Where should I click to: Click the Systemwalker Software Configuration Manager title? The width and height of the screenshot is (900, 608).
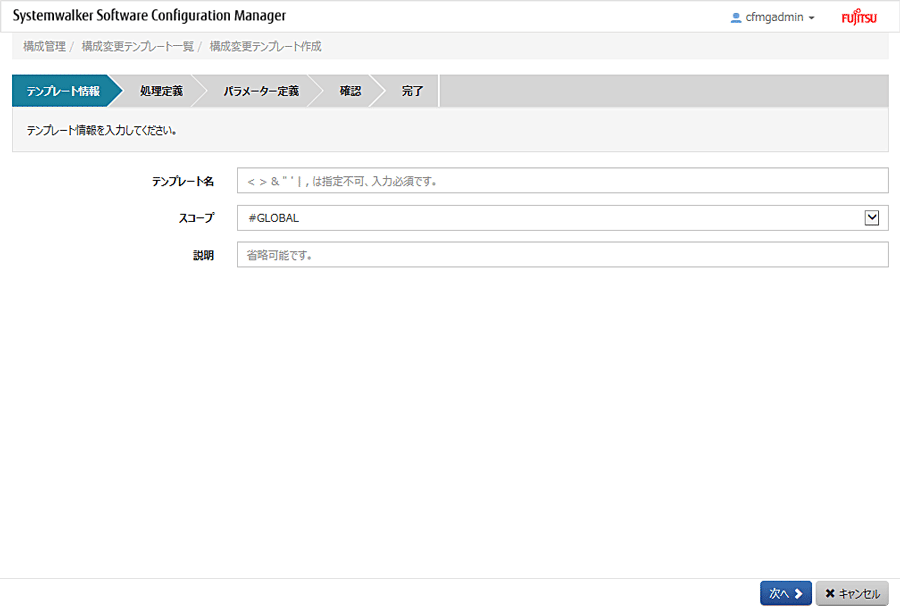[x=149, y=16]
